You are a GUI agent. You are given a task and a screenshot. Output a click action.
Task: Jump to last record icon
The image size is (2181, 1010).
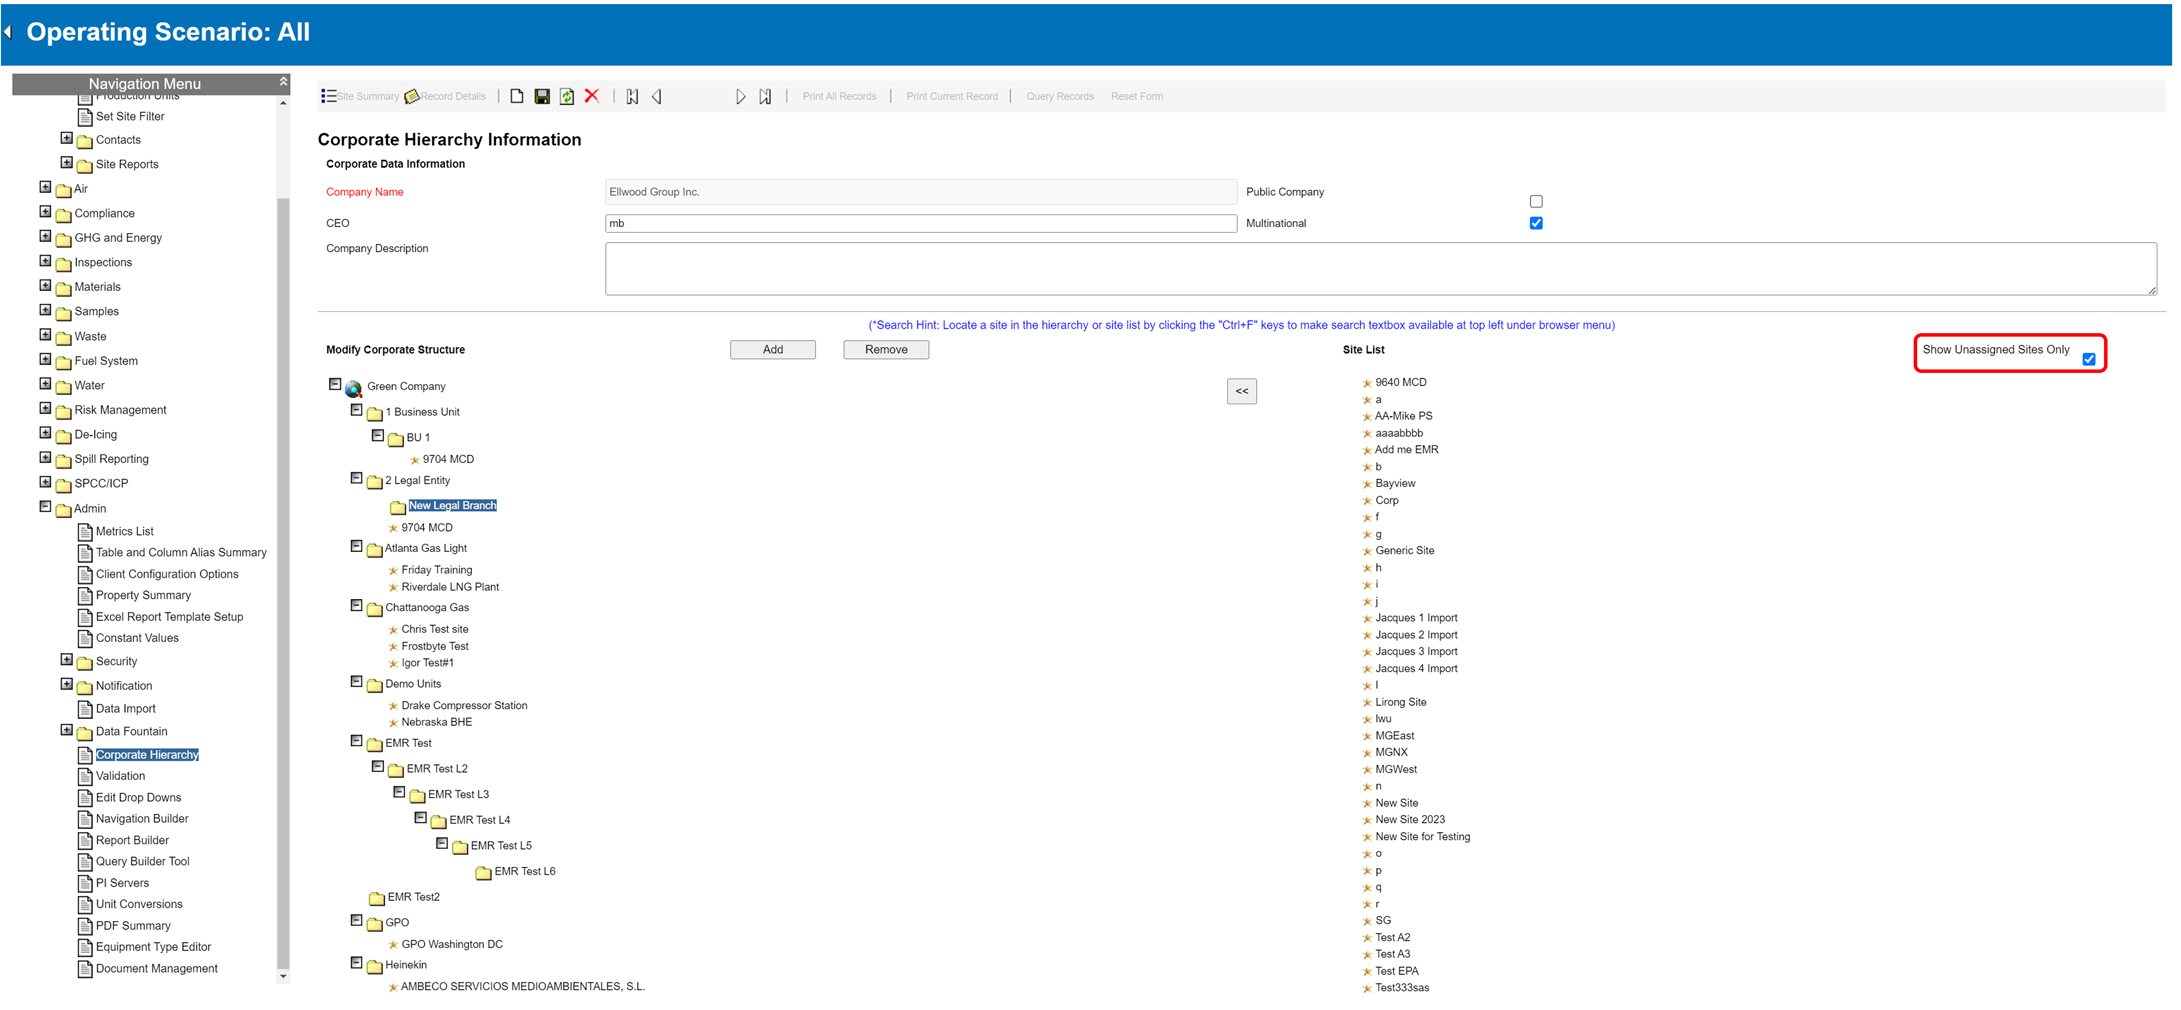click(x=765, y=96)
